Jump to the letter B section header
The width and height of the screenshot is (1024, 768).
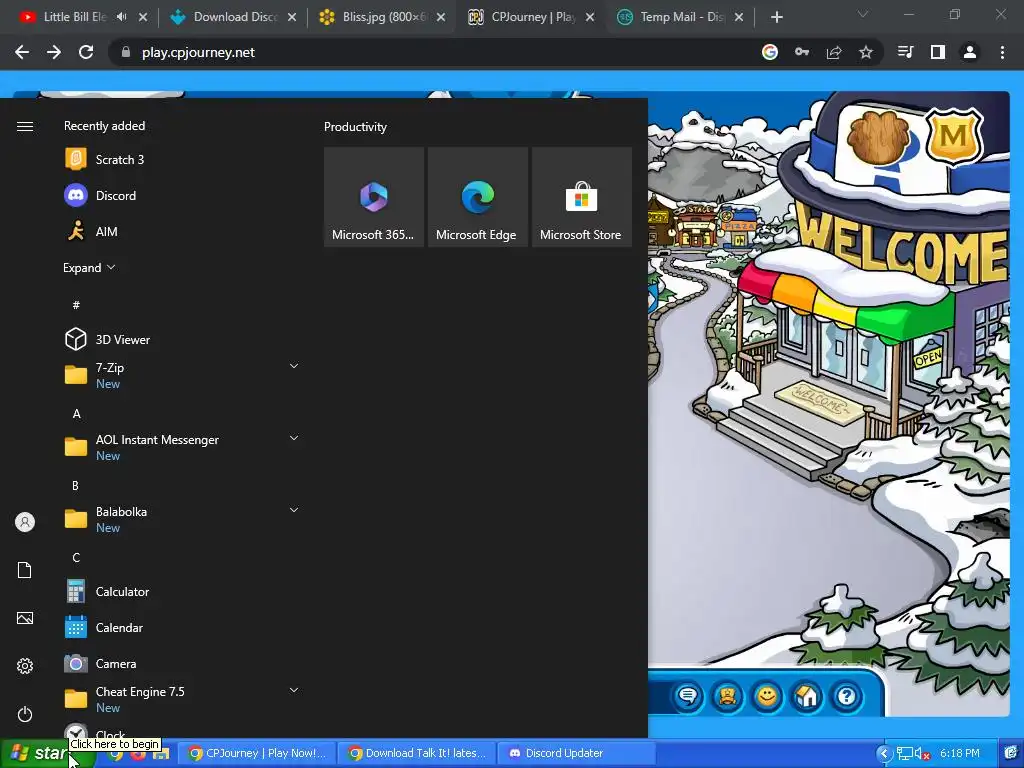(x=75, y=485)
